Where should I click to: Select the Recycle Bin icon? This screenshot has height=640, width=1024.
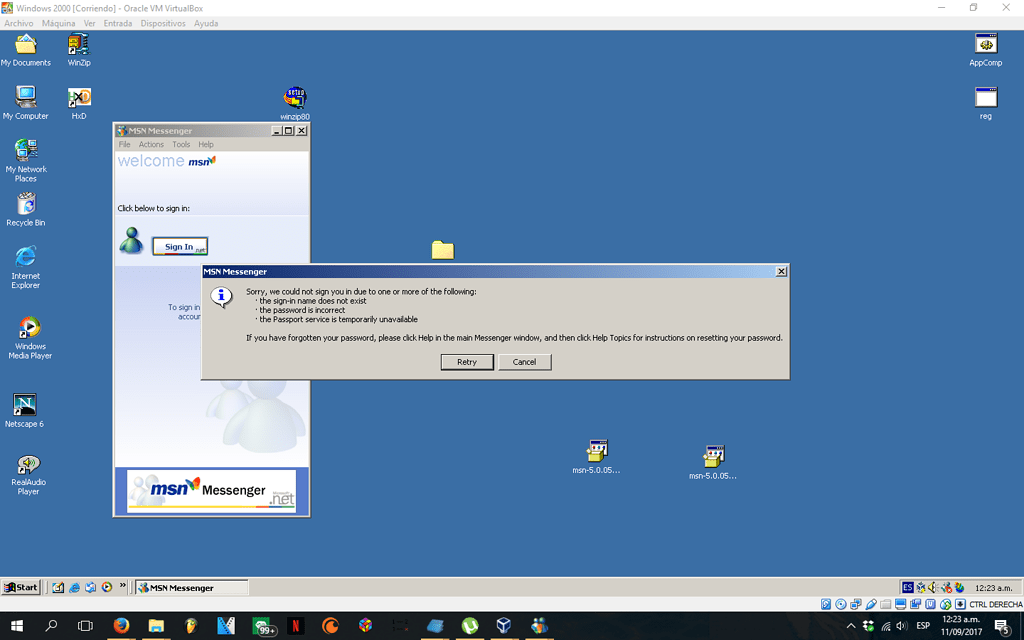26,210
